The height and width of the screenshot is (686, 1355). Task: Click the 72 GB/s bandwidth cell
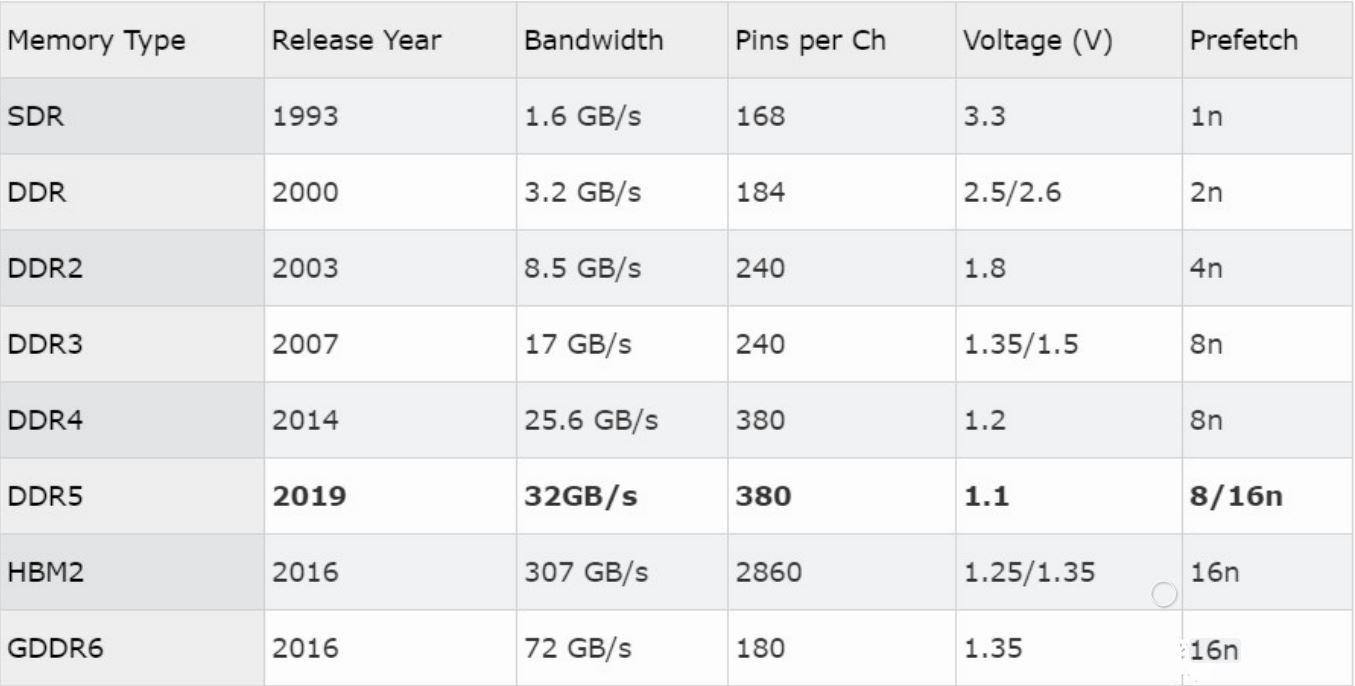578,648
